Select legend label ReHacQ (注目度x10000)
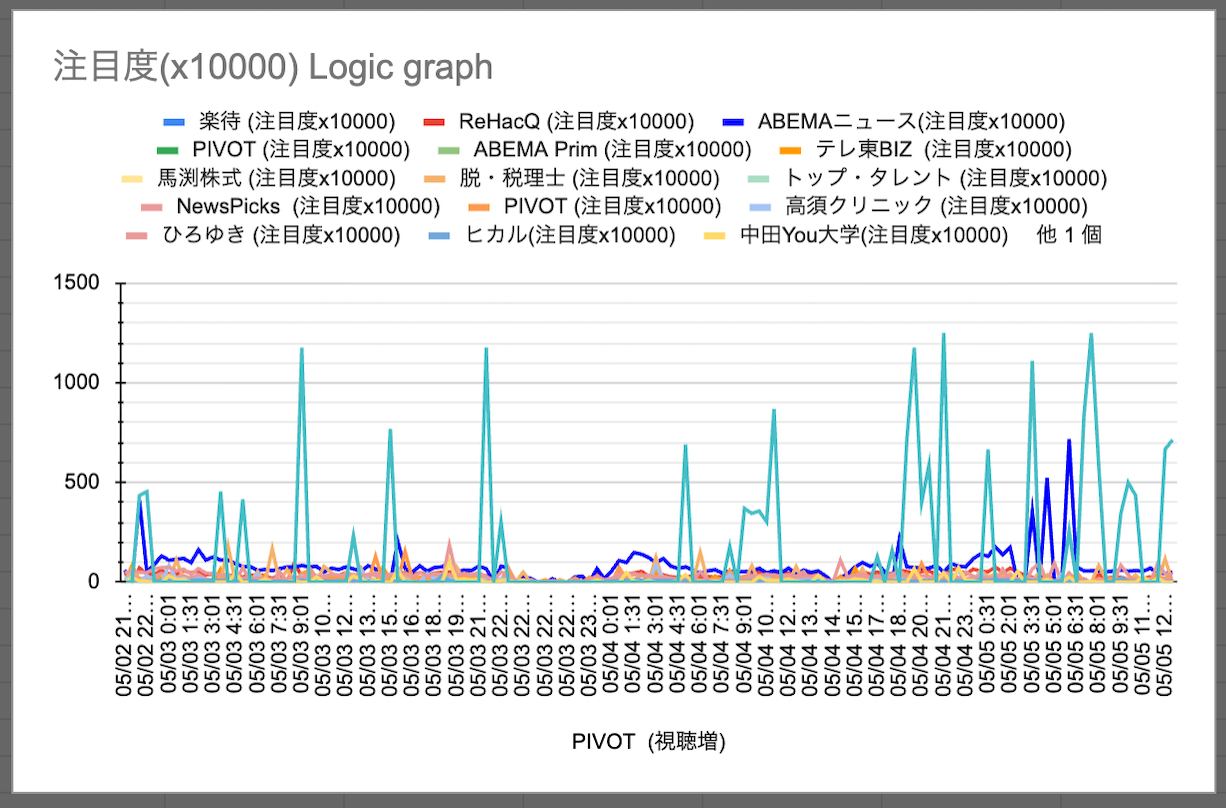1226x808 pixels. 577,122
